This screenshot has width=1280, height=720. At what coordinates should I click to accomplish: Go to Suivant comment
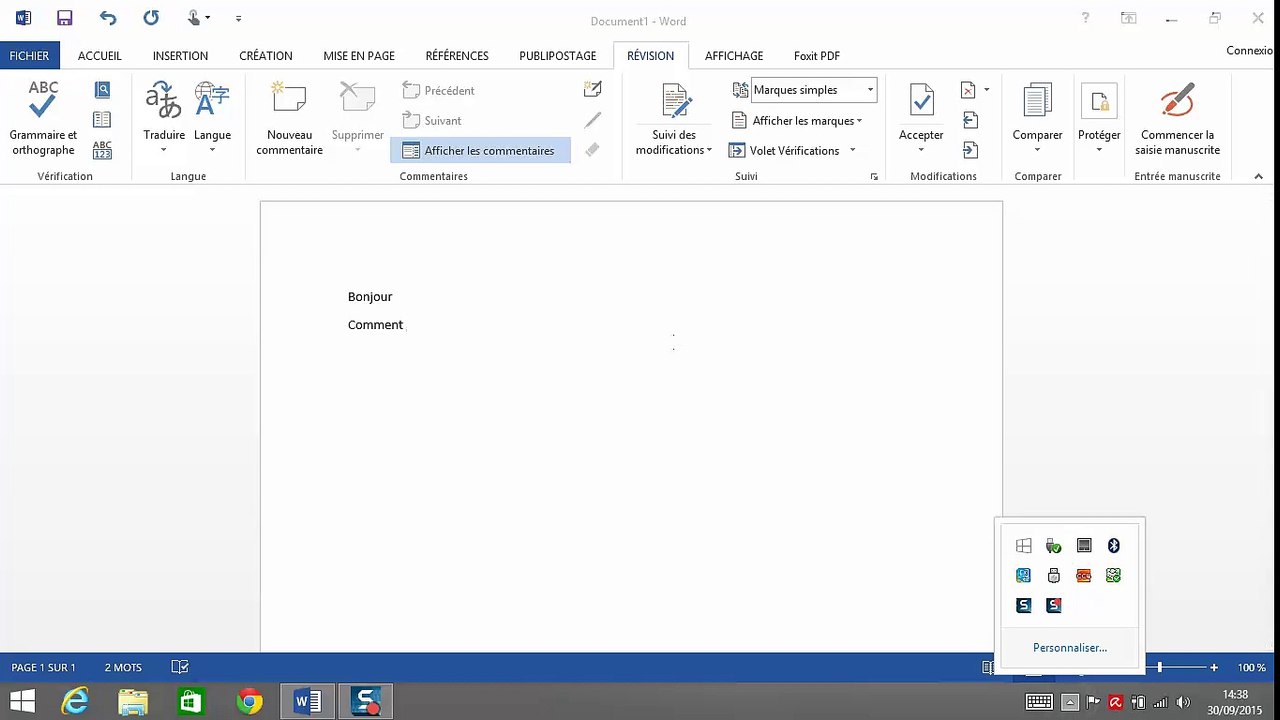point(432,120)
